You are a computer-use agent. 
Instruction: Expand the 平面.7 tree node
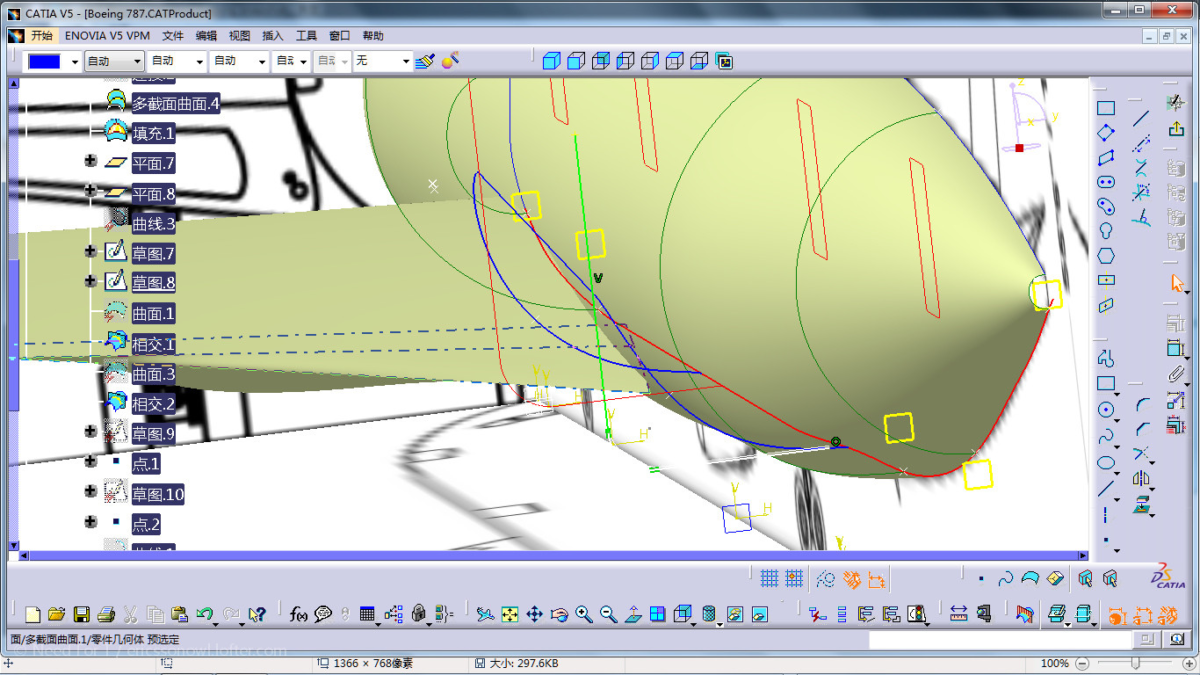pyautogui.click(x=91, y=161)
